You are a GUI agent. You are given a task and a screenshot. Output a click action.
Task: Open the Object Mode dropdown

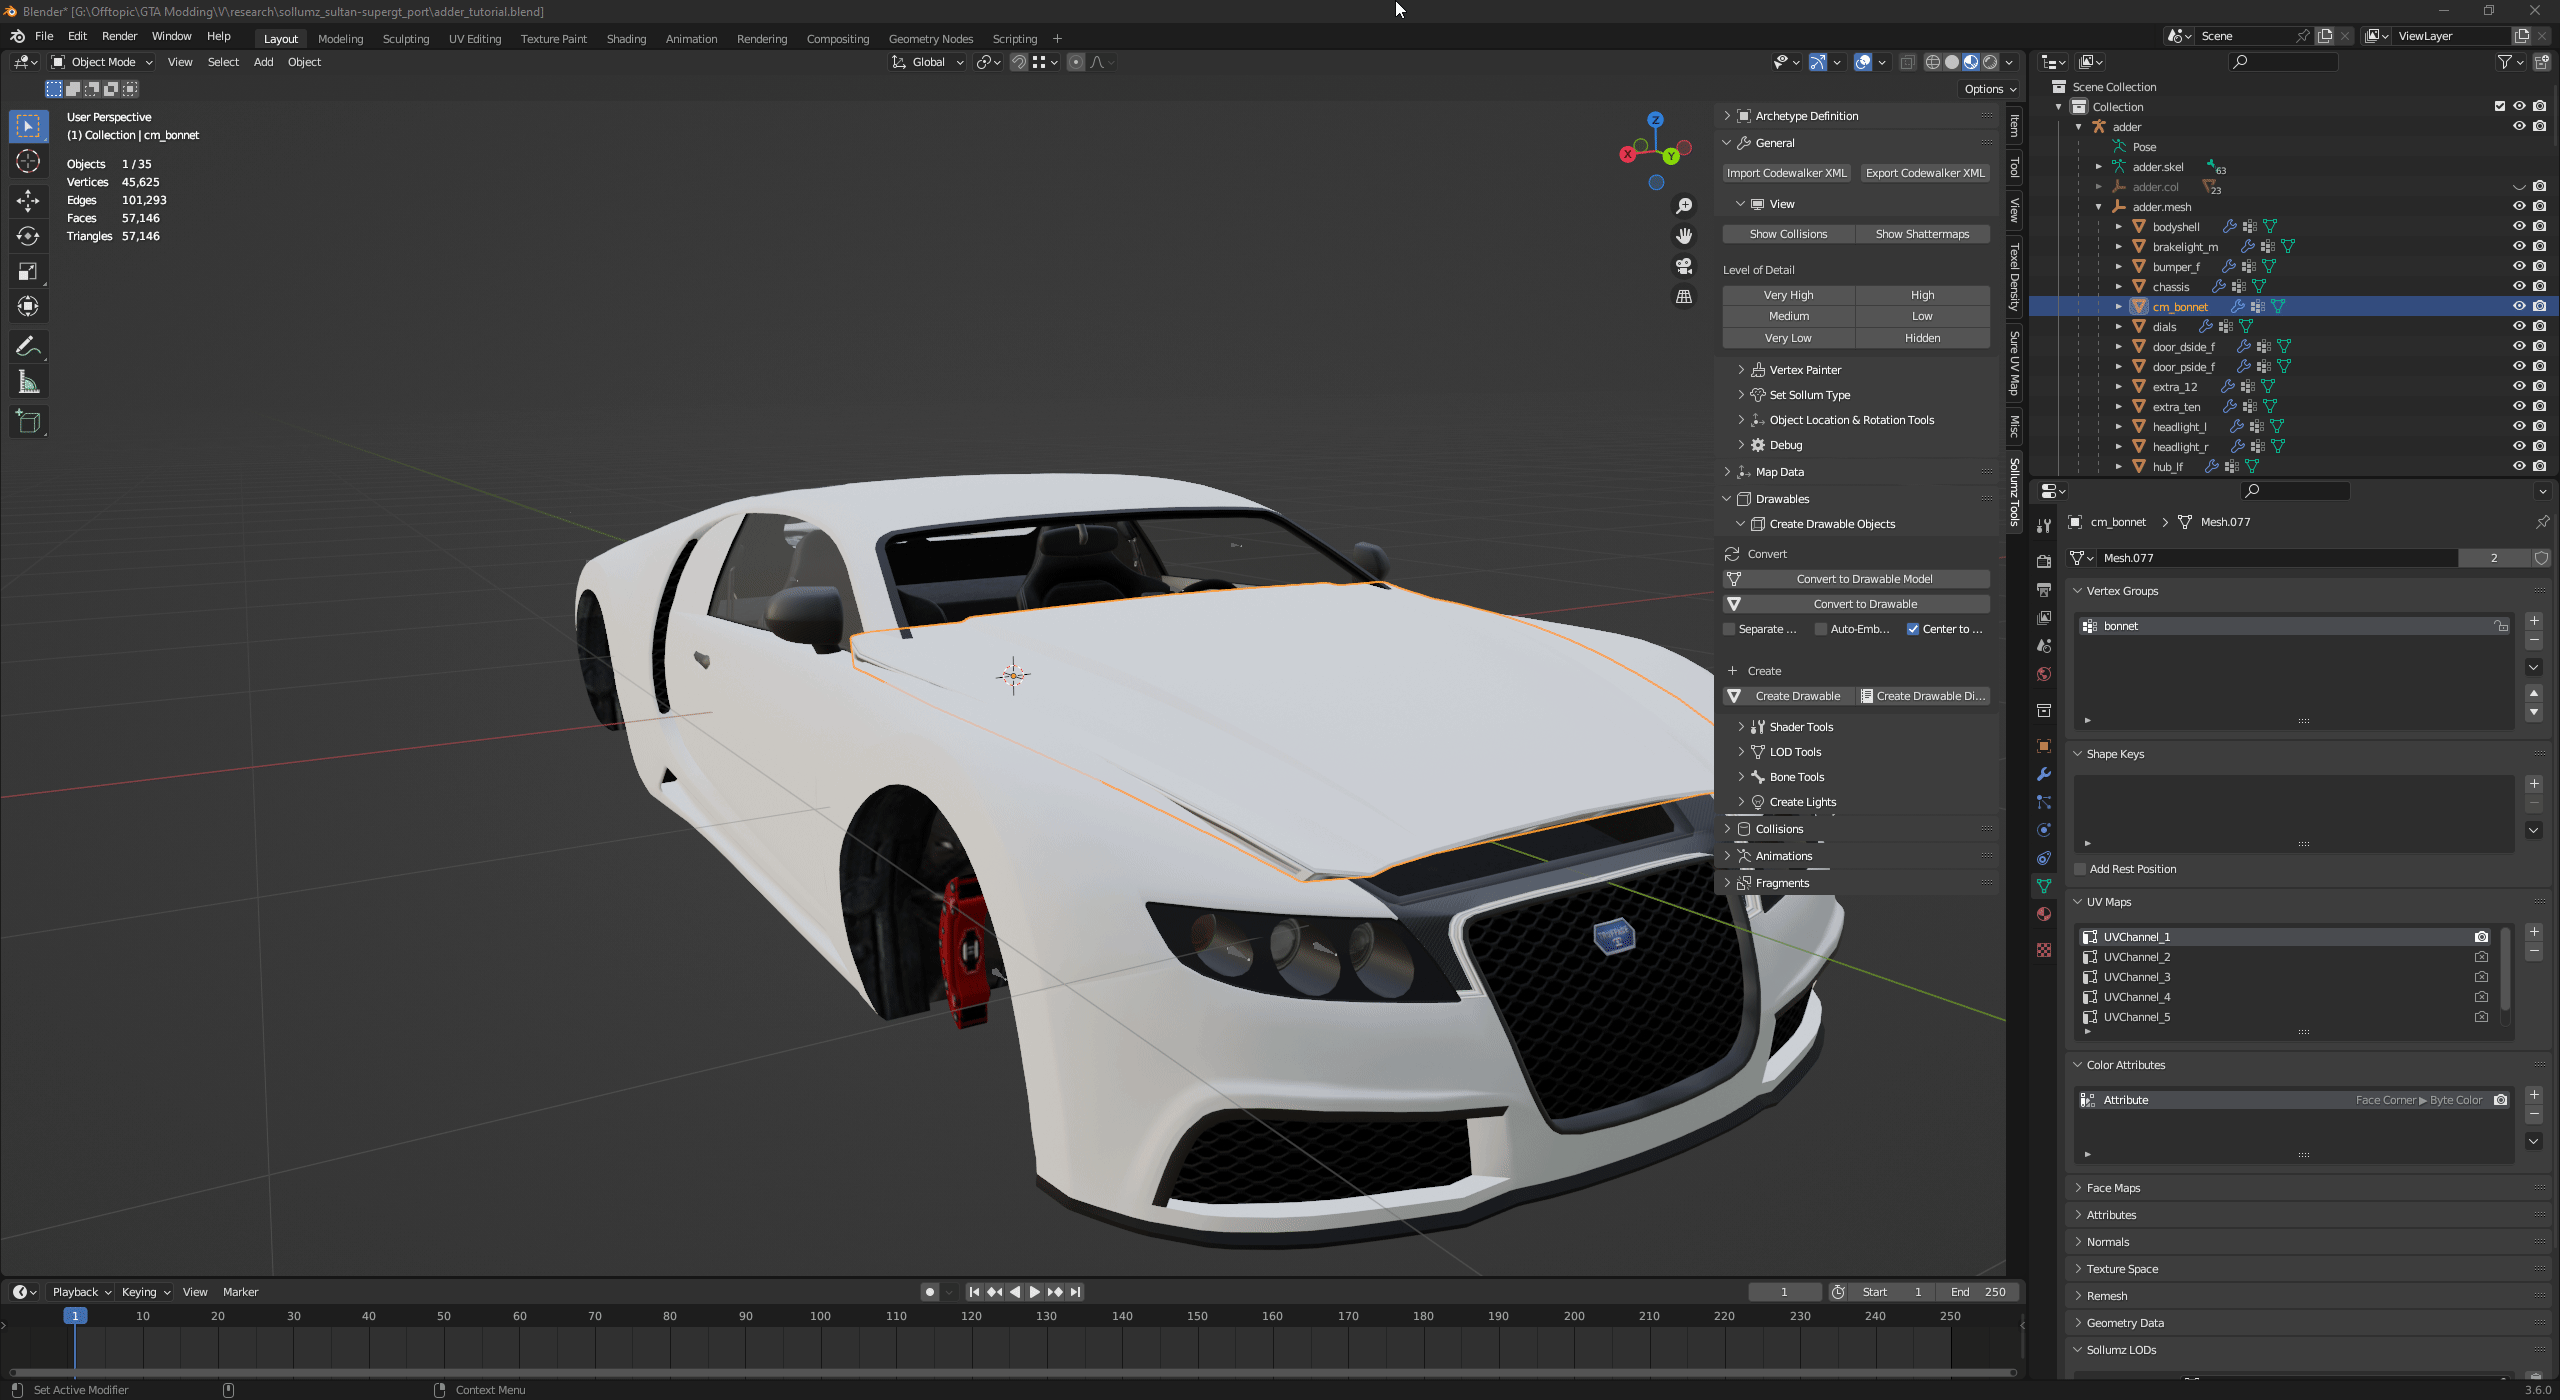click(103, 62)
